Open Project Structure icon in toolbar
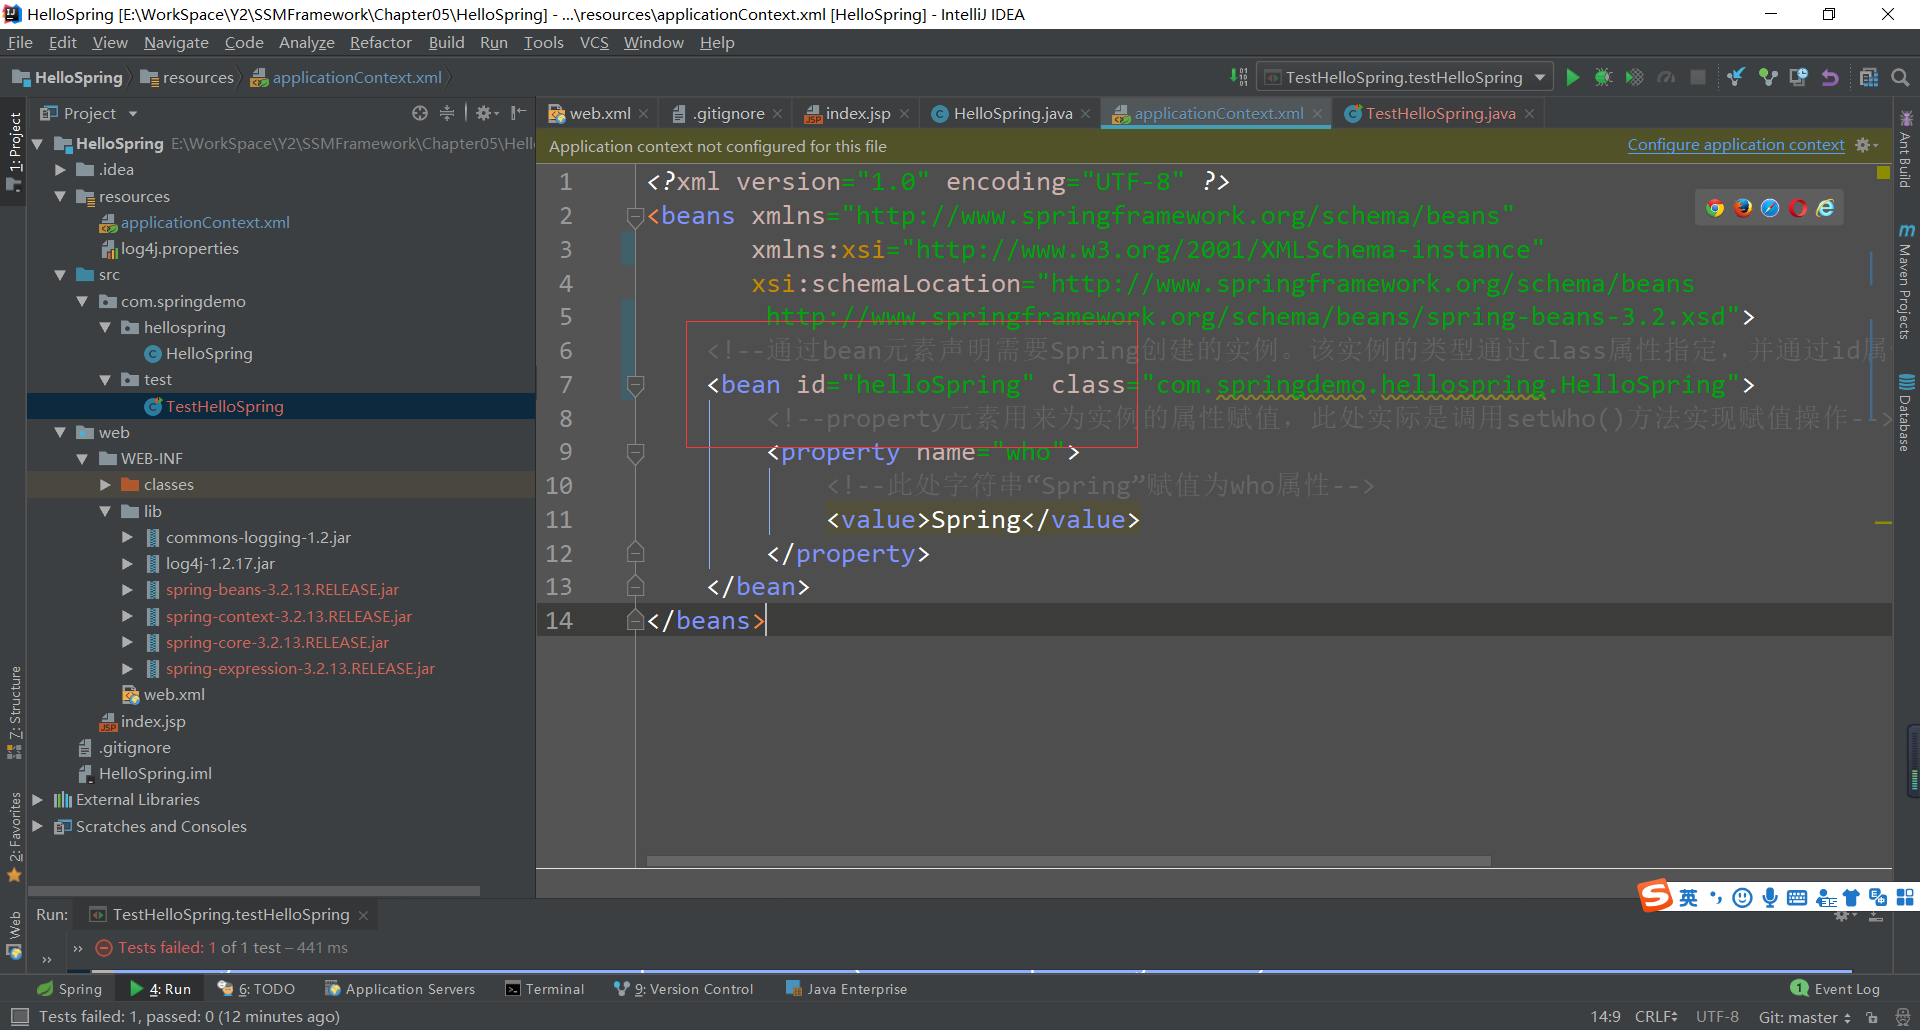1920x1030 pixels. [1868, 77]
